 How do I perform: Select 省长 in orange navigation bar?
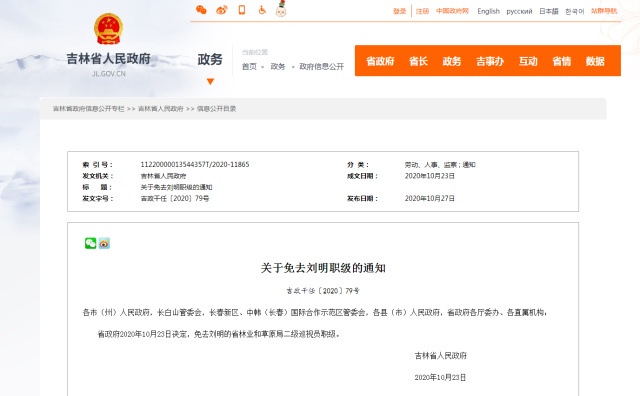point(418,61)
